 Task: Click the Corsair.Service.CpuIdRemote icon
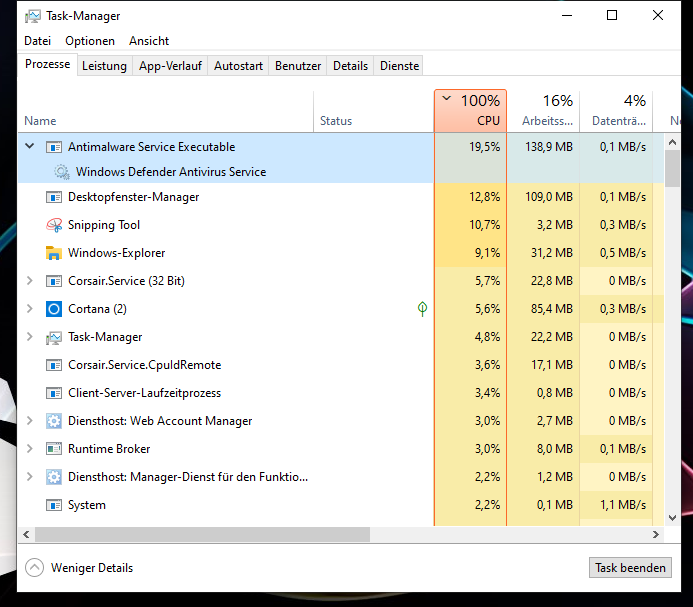tap(54, 365)
